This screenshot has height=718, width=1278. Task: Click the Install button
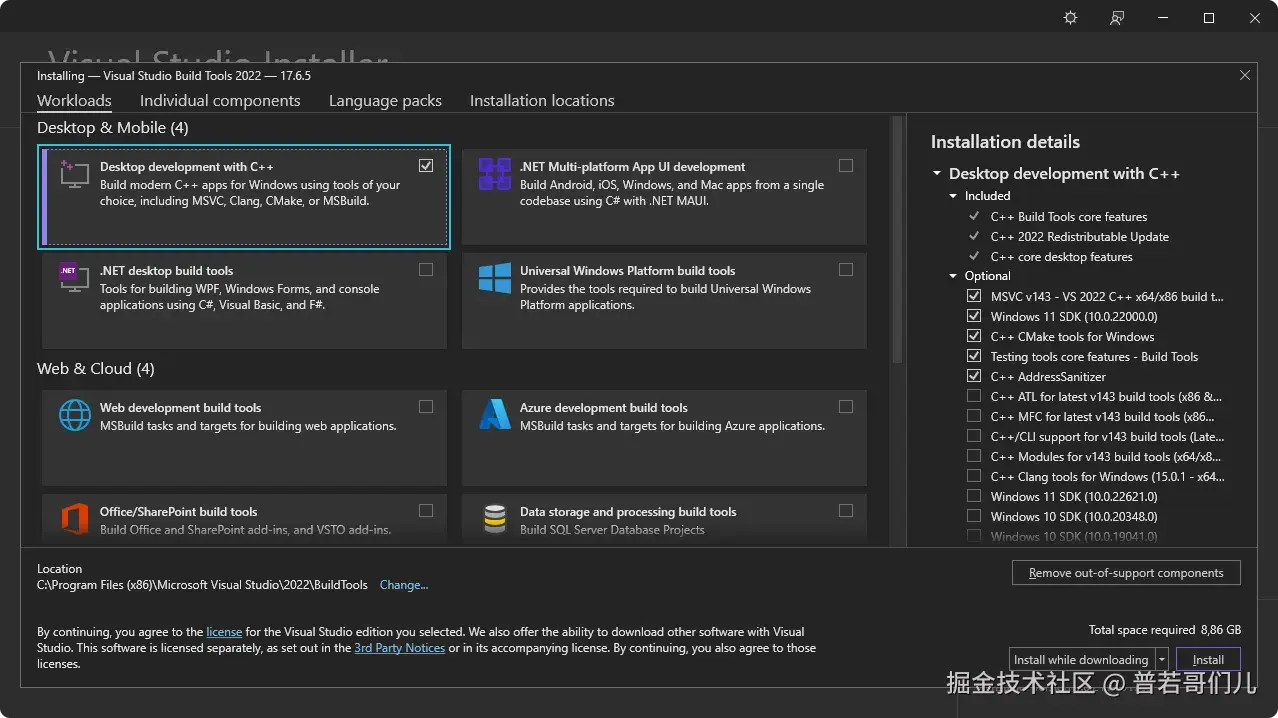click(1208, 660)
